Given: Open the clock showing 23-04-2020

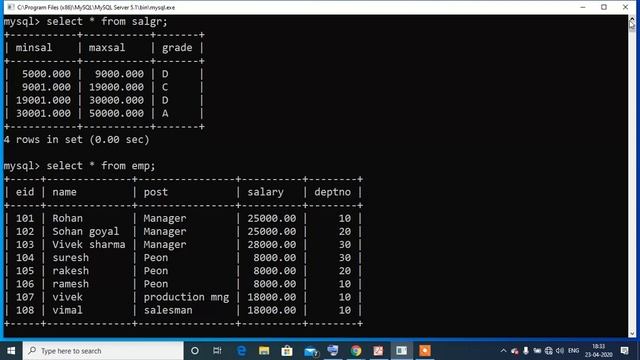Looking at the screenshot, I should (599, 351).
